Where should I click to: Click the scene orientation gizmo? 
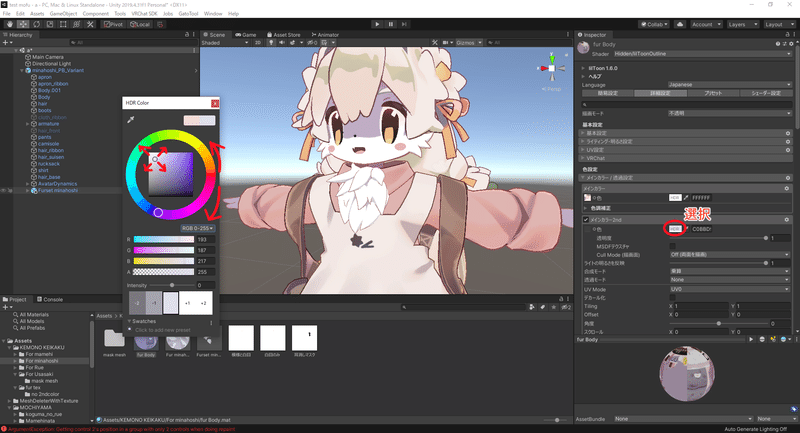tap(552, 68)
